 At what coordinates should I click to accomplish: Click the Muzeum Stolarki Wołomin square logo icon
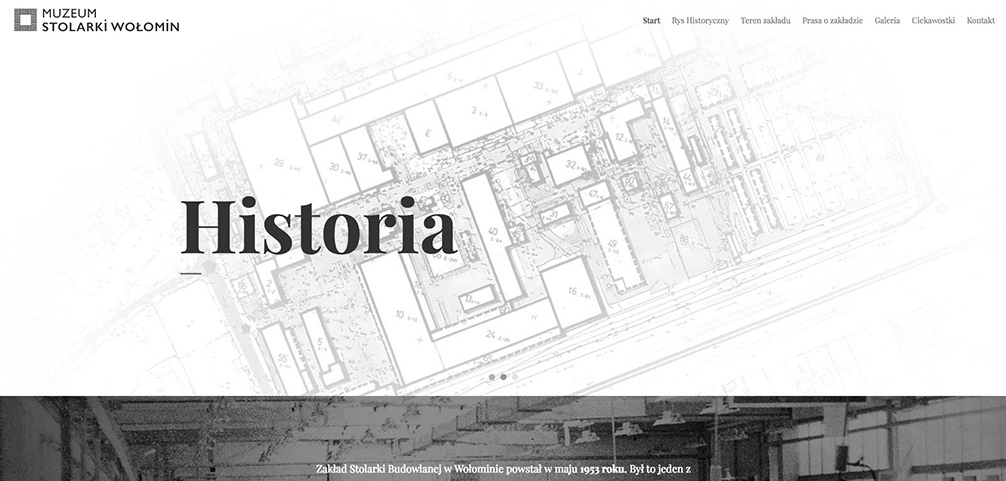pyautogui.click(x=26, y=20)
